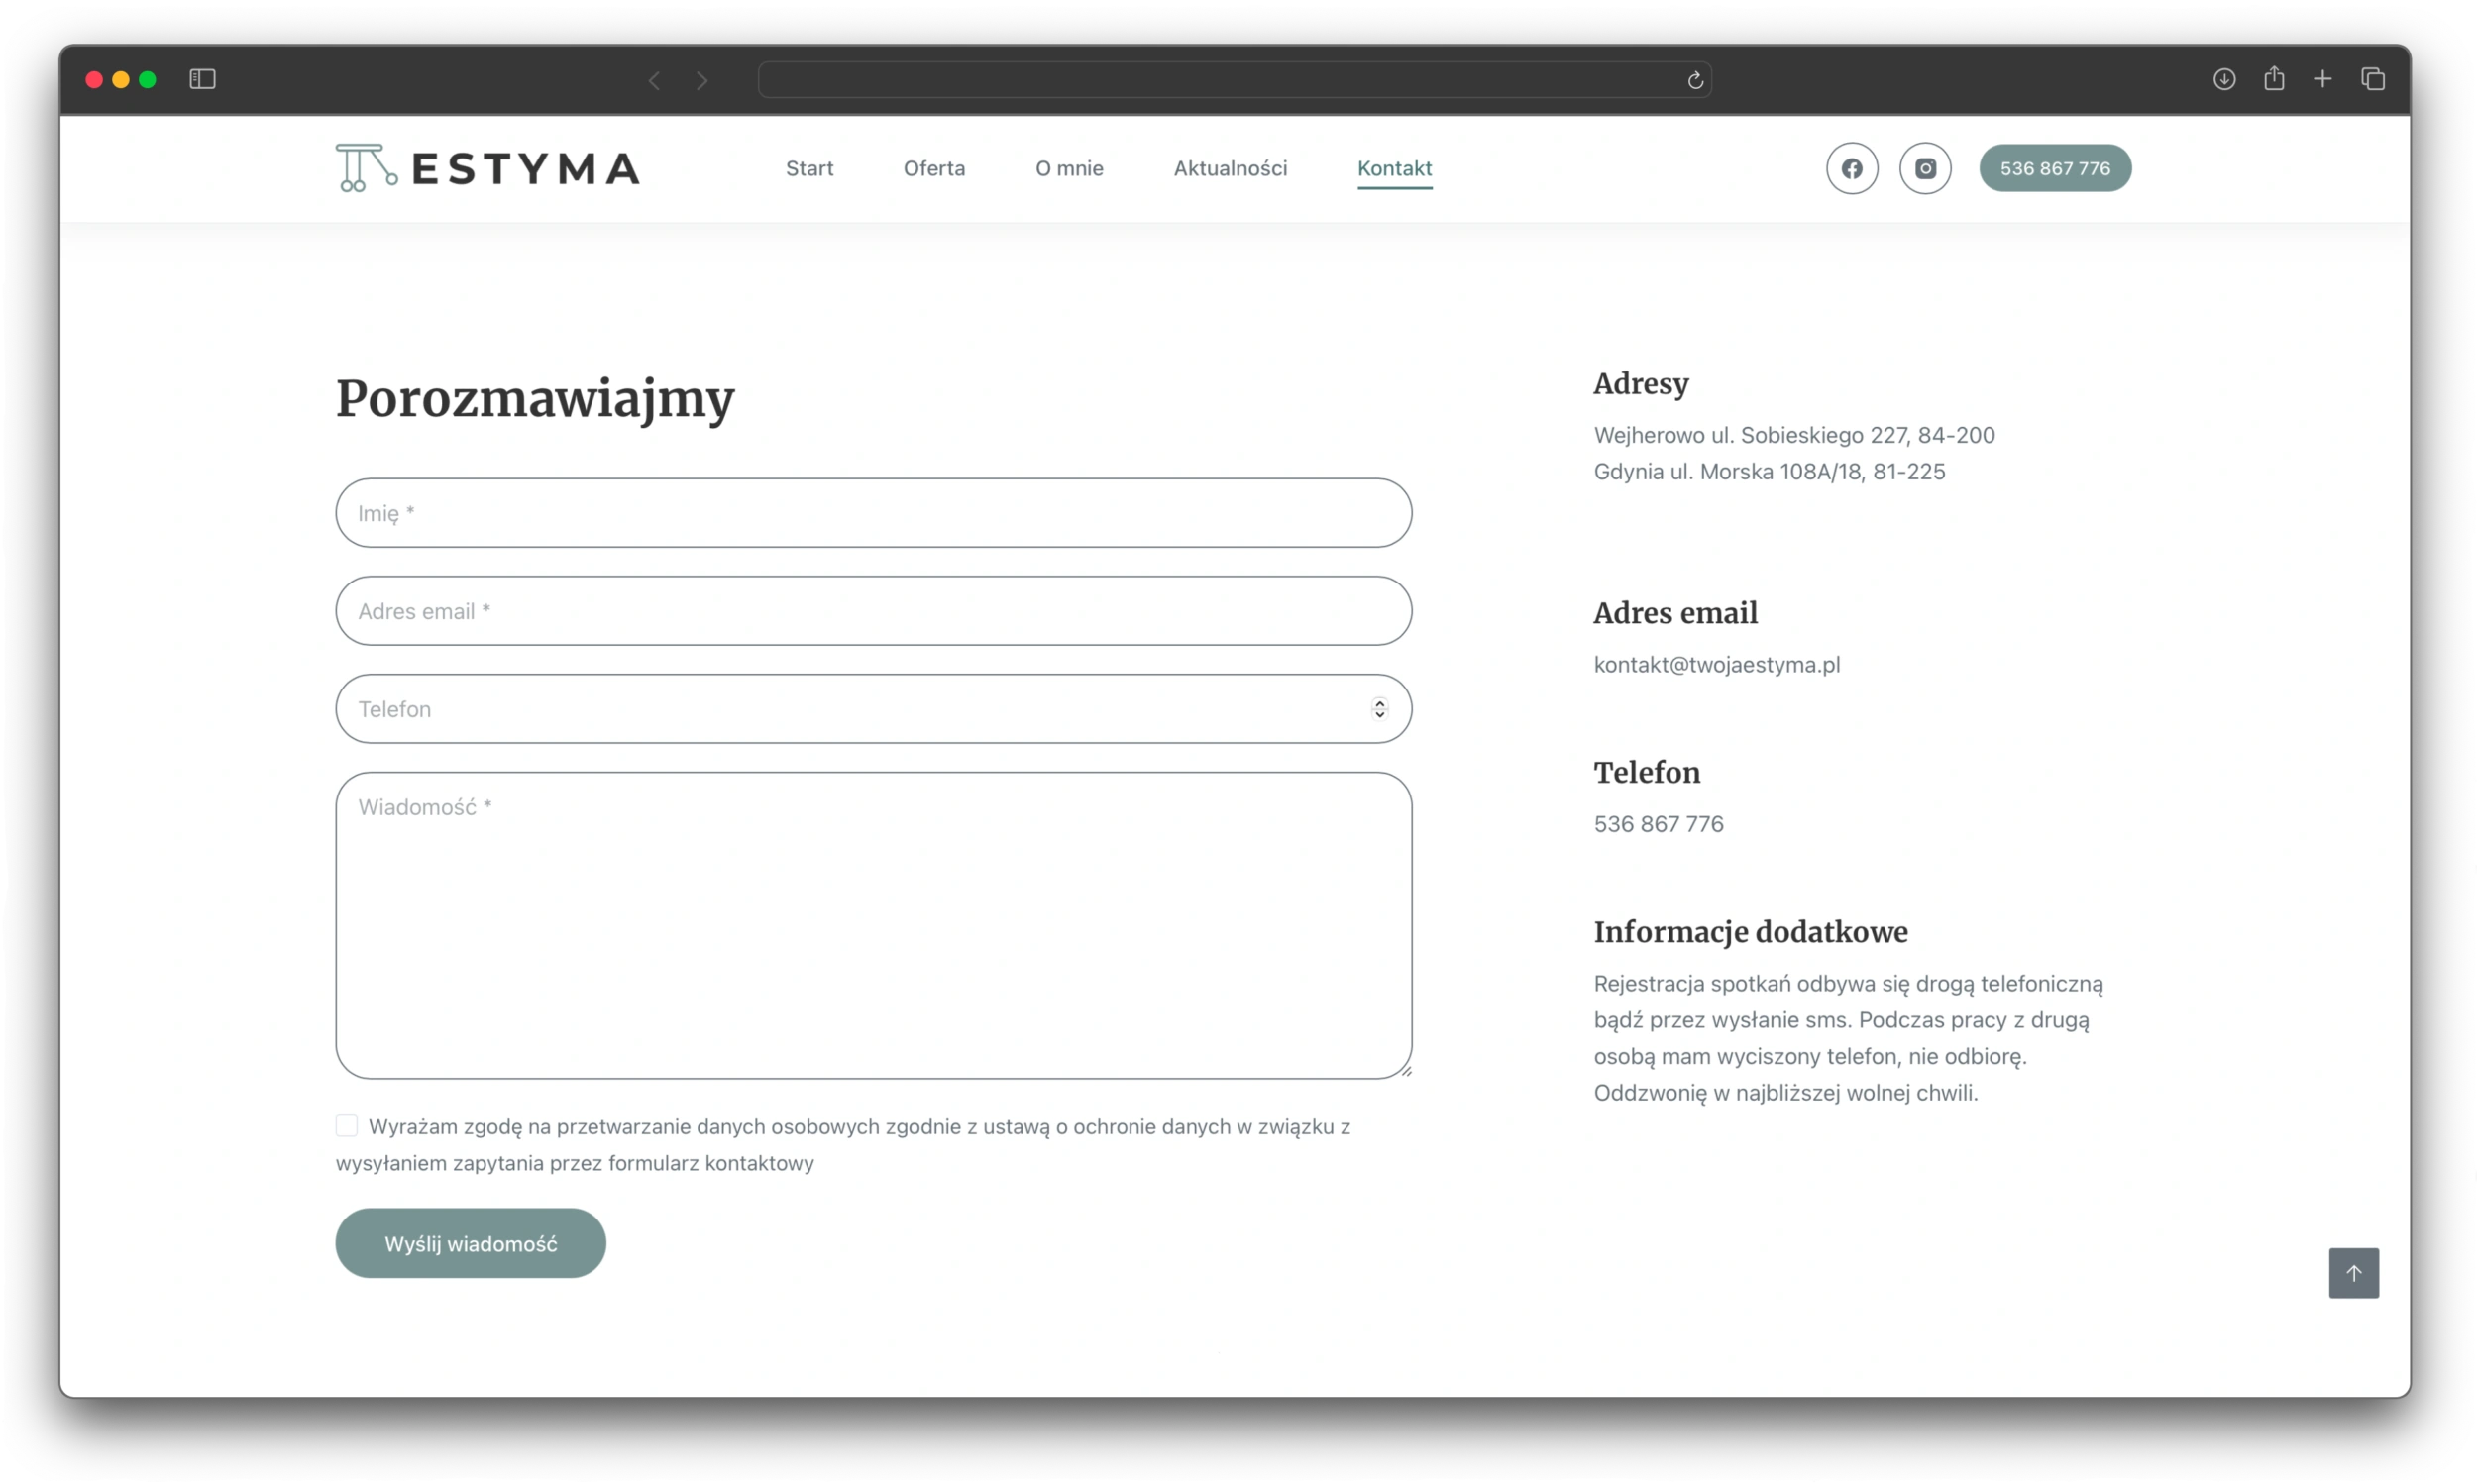Open the Aktualności menu item

pyautogui.click(x=1230, y=168)
